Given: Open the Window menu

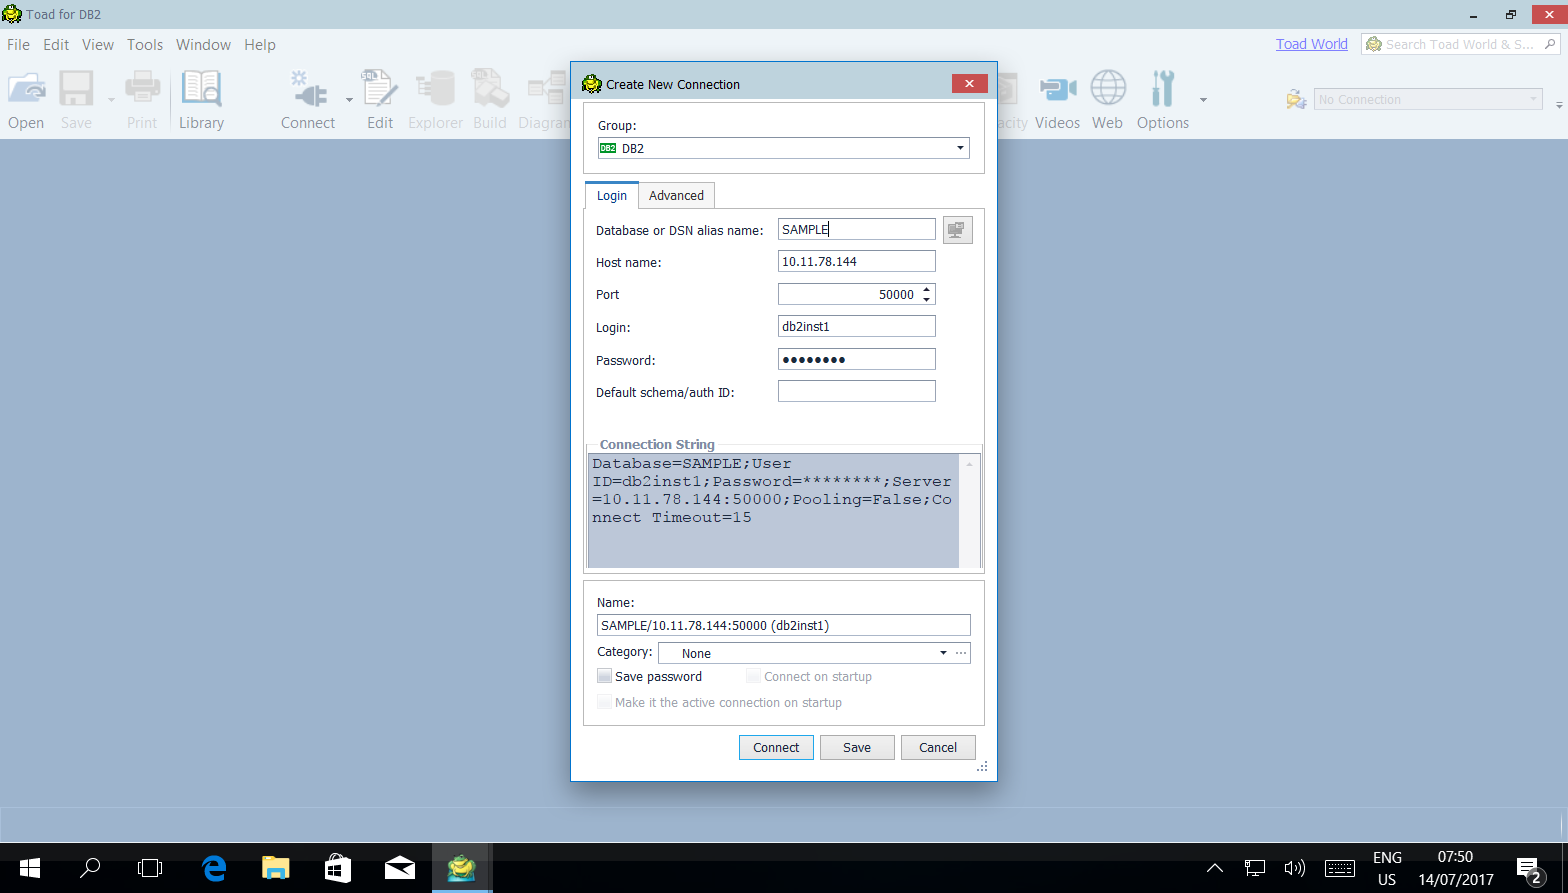Looking at the screenshot, I should (x=203, y=44).
